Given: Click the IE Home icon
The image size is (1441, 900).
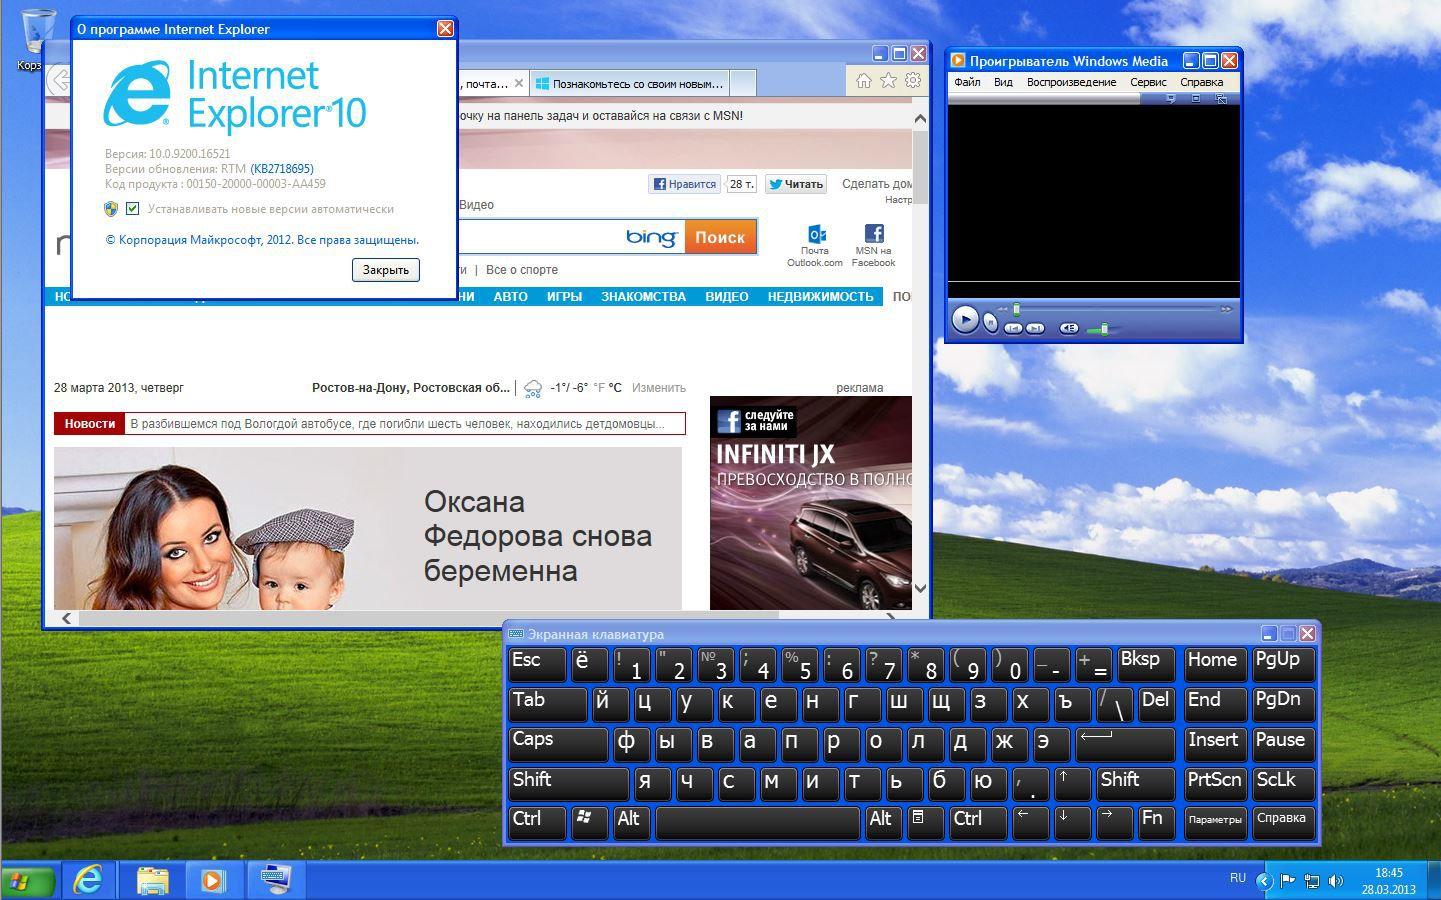Looking at the screenshot, I should (x=863, y=81).
